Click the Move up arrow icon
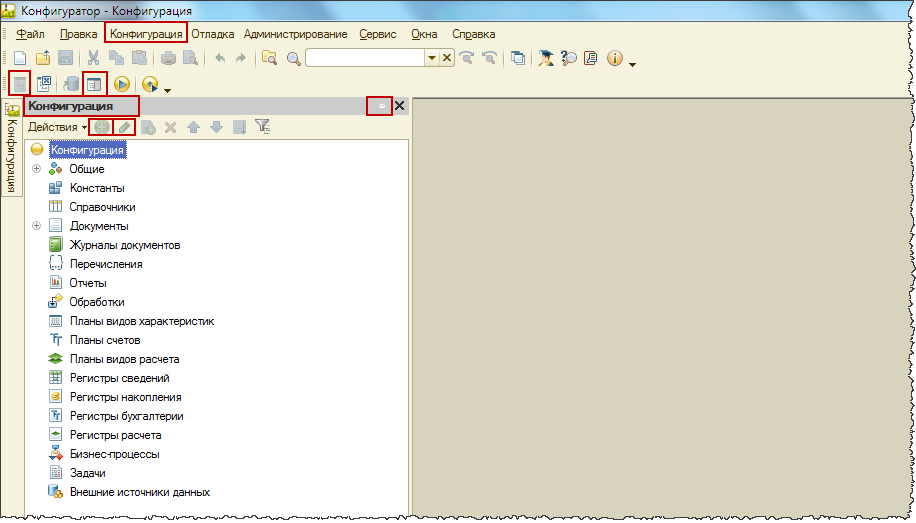The image size is (916, 523). [x=193, y=127]
